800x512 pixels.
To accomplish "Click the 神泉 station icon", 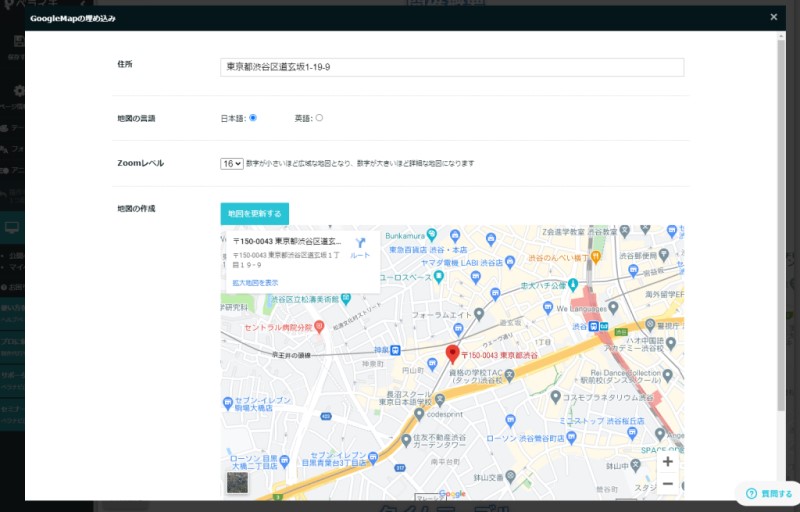I will [394, 350].
